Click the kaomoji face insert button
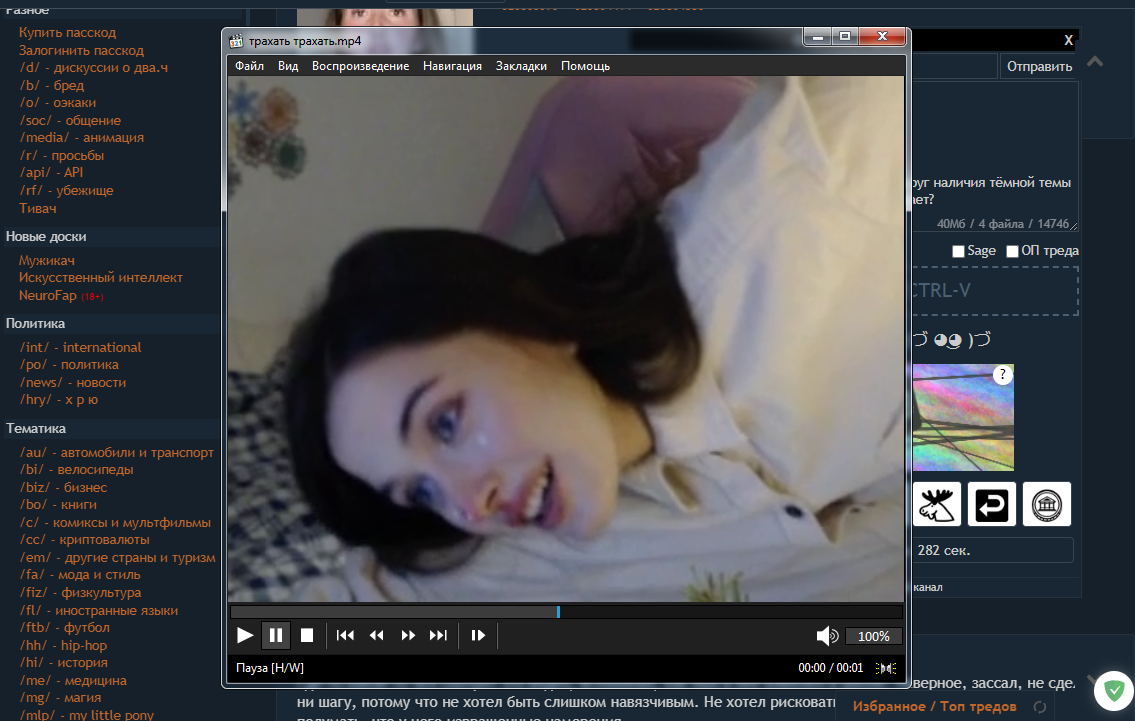 tap(951, 340)
